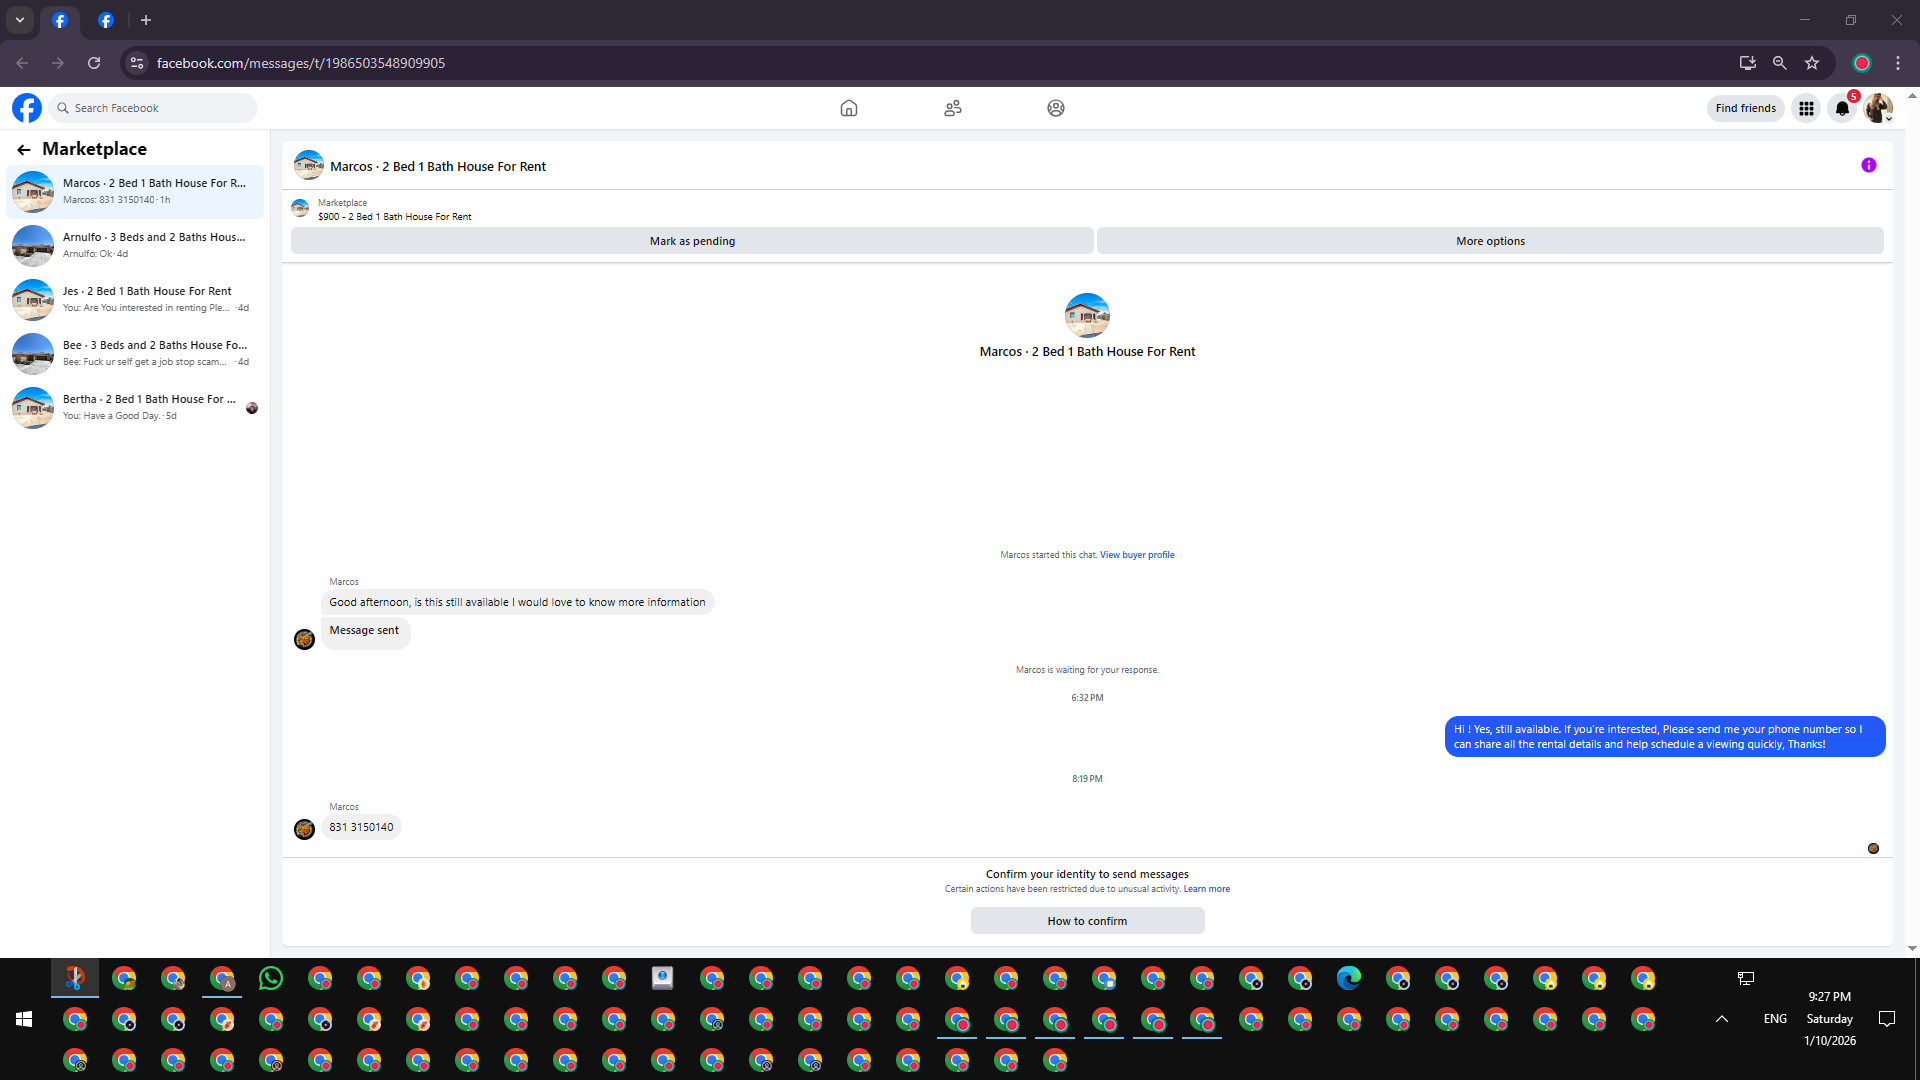Click the Marketplace back arrow
Image resolution: width=1920 pixels, height=1080 pixels.
click(x=24, y=150)
